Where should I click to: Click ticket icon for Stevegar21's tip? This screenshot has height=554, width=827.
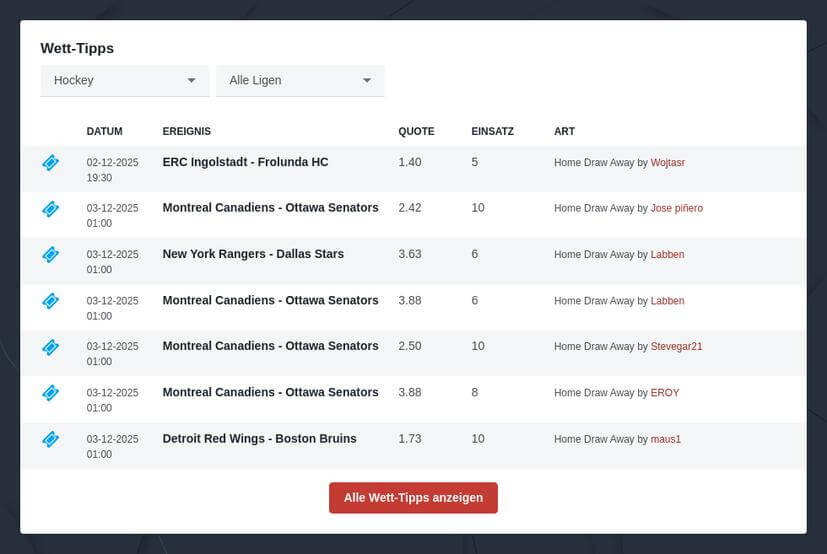51,347
